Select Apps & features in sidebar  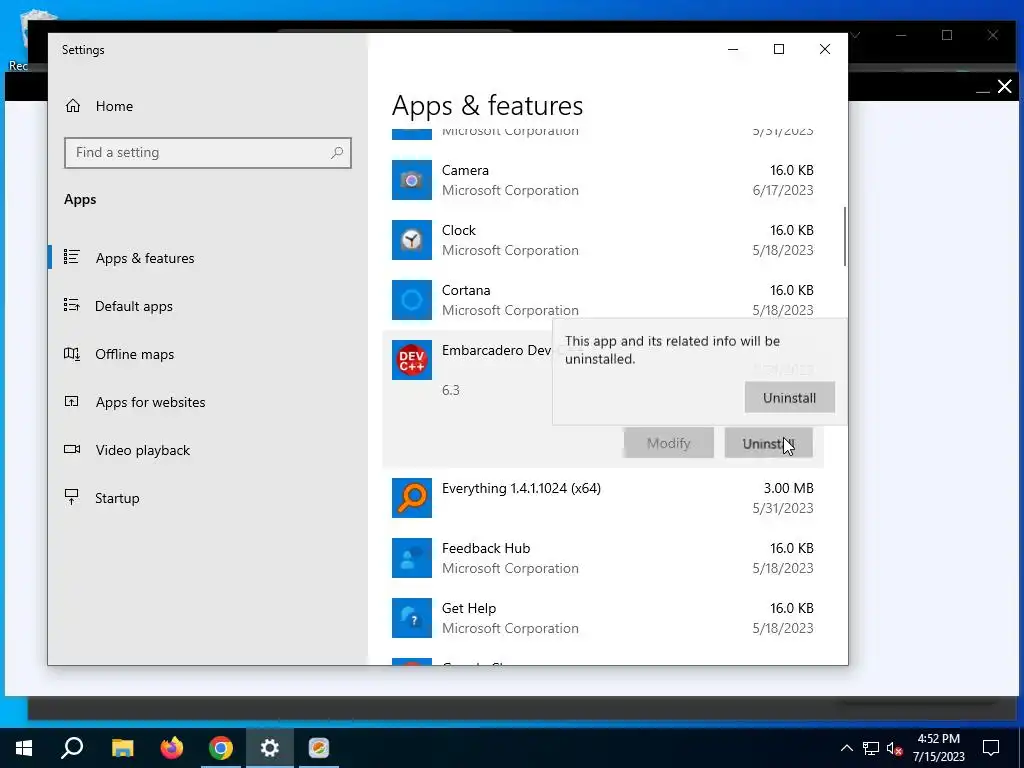[x=145, y=258]
